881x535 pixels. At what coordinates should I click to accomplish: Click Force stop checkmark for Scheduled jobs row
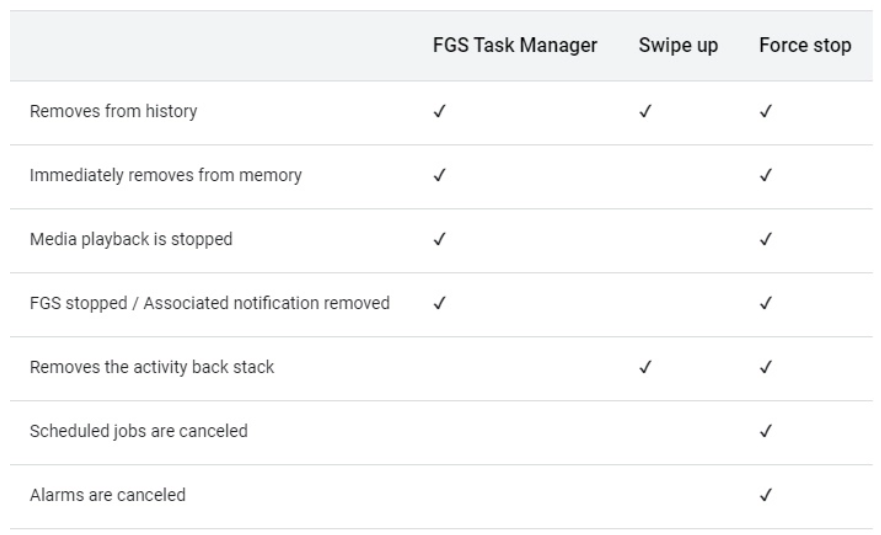(x=765, y=431)
